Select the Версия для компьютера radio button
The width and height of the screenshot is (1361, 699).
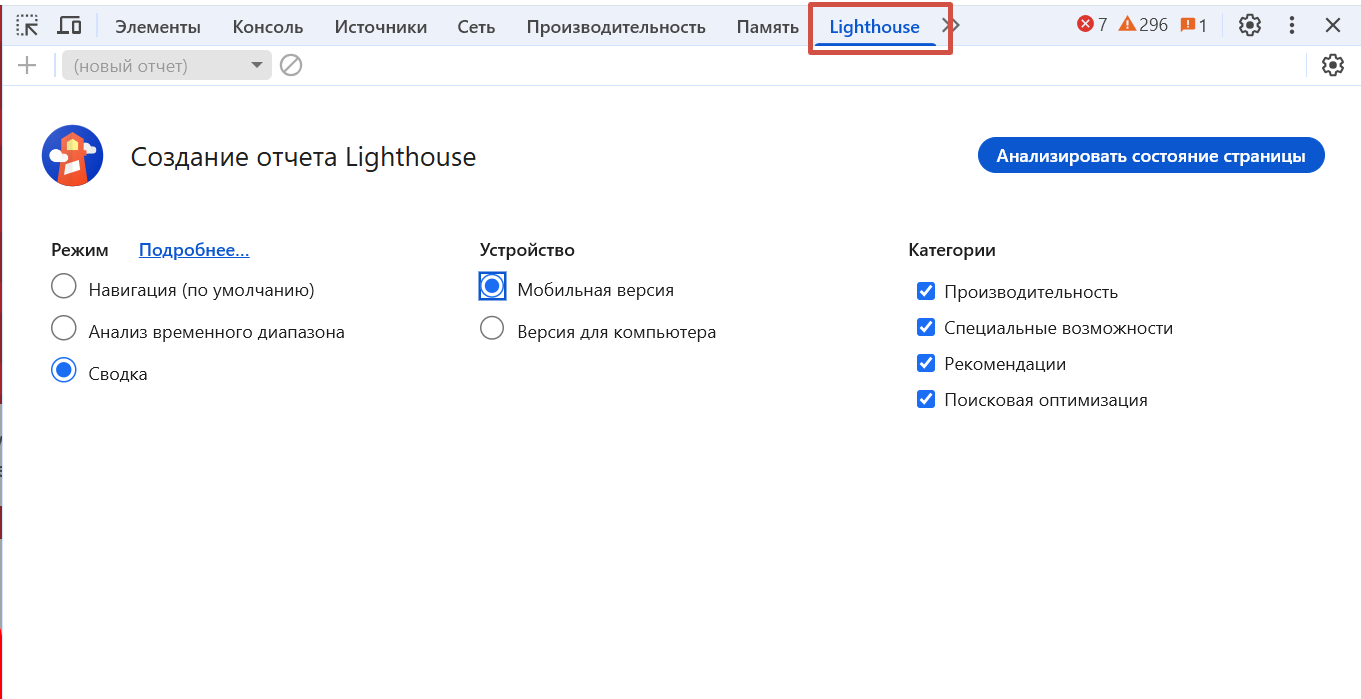[x=492, y=329]
